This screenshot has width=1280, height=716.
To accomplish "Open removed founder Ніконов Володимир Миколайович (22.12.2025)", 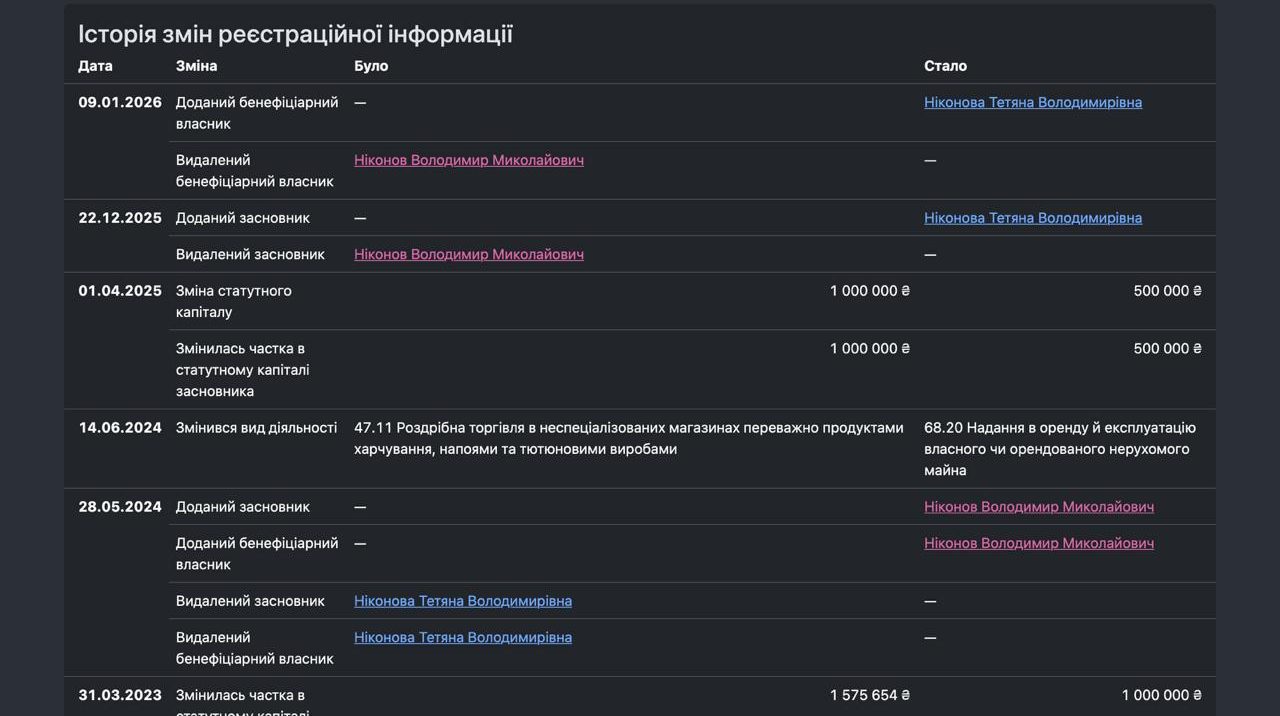I will click(x=468, y=254).
